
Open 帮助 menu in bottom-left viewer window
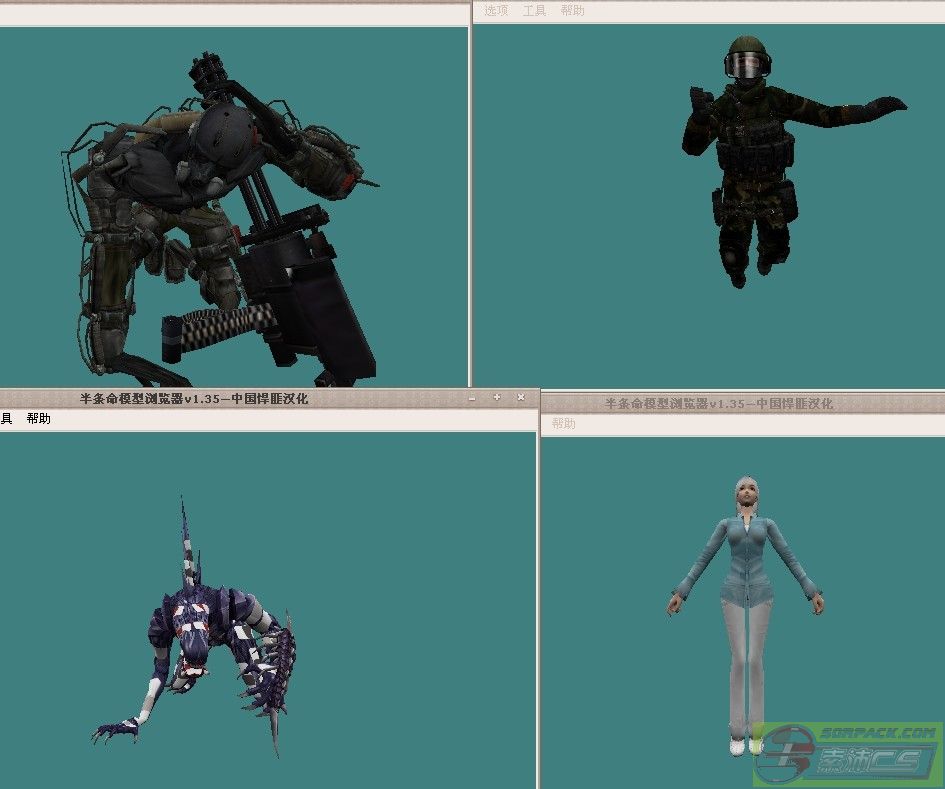pos(39,419)
